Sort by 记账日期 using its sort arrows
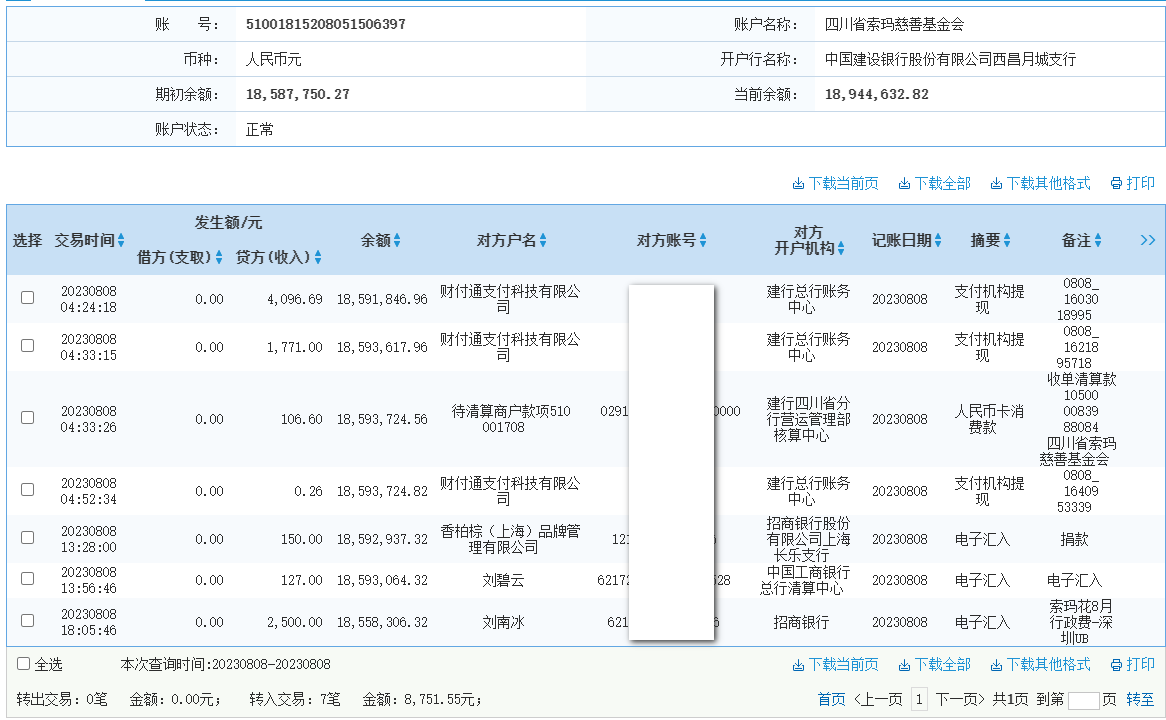Image resolution: width=1166 pixels, height=720 pixels. point(938,240)
